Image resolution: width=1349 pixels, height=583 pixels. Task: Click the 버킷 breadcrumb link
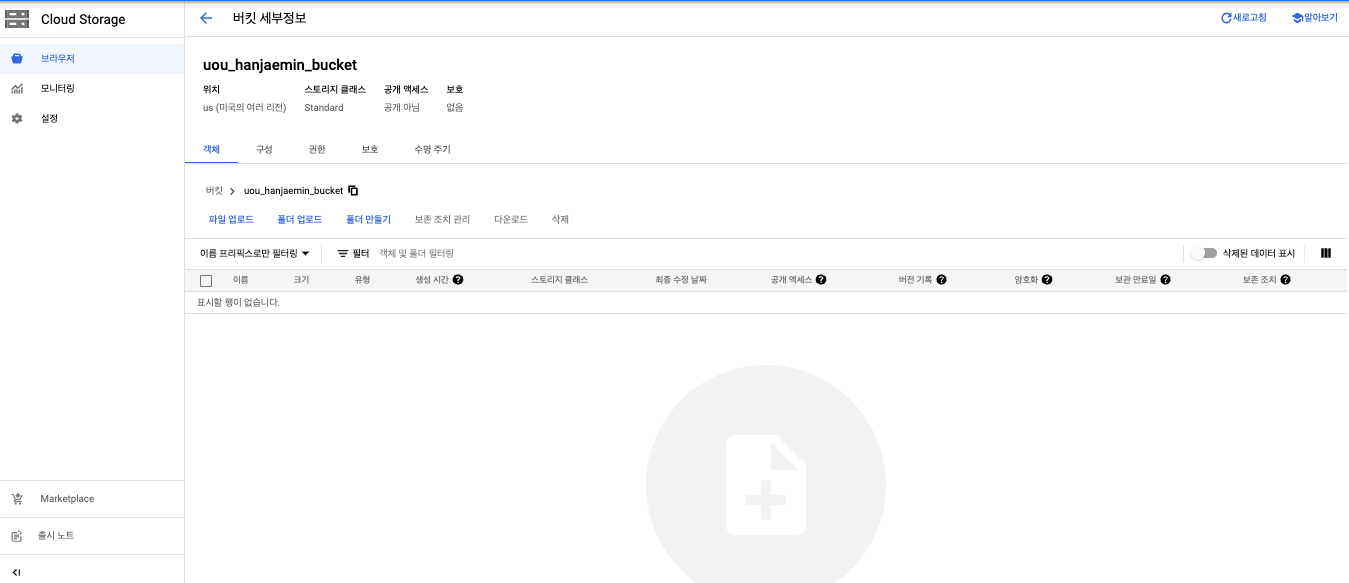(214, 190)
